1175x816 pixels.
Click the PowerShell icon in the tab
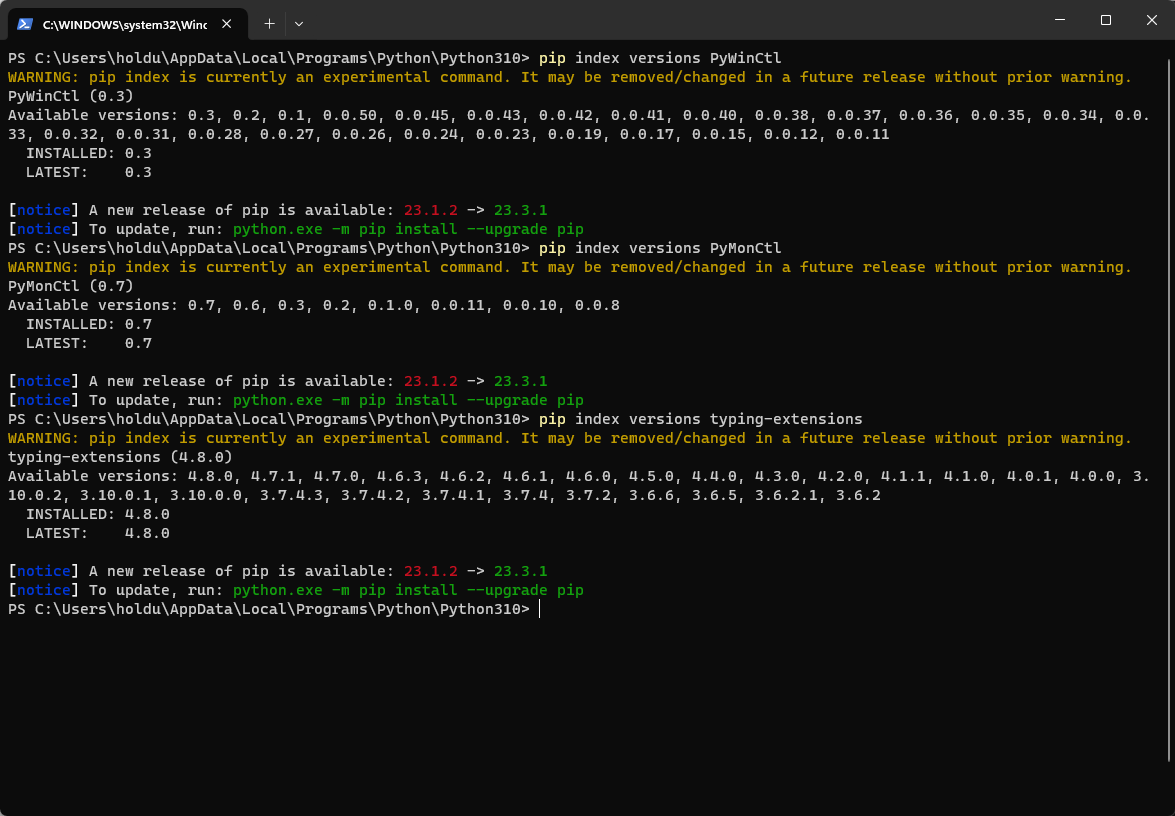click(x=25, y=24)
